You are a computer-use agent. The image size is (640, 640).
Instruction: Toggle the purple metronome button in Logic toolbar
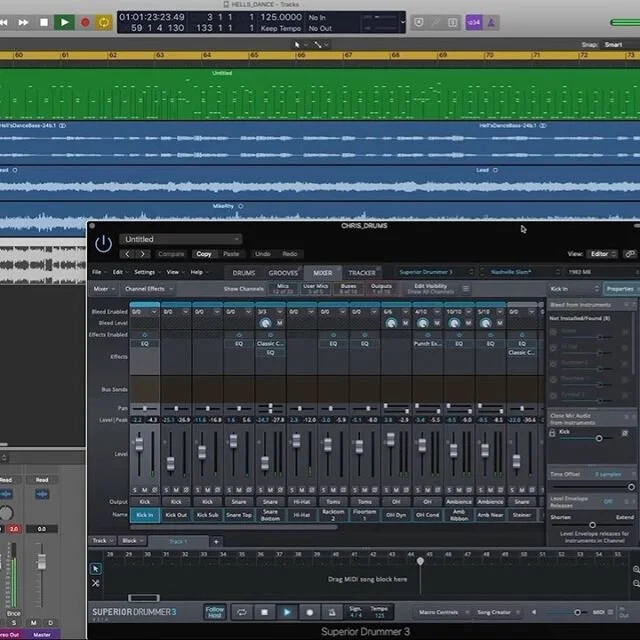tap(491, 22)
